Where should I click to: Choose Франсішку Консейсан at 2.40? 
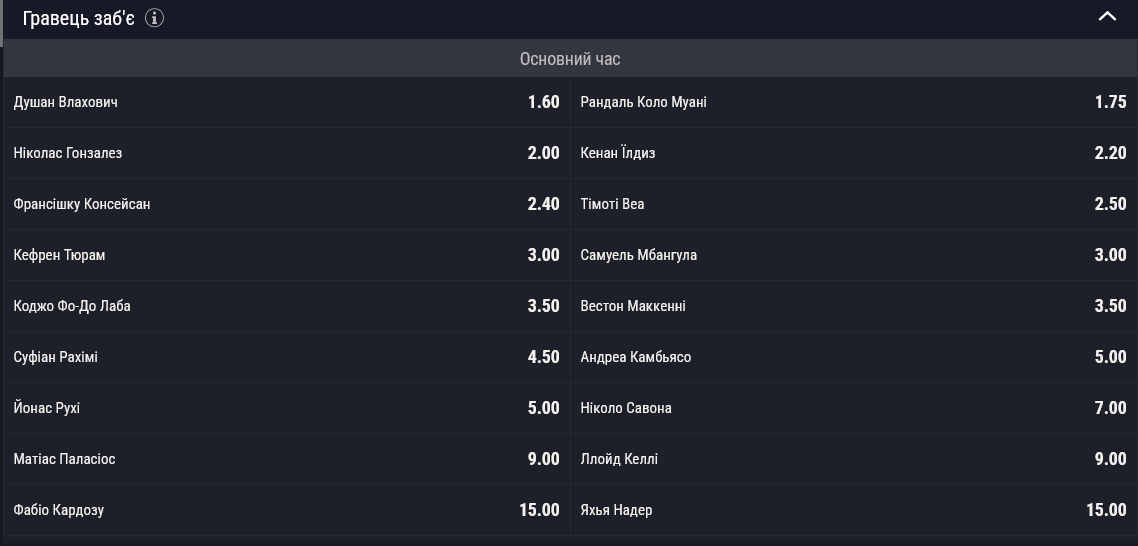pyautogui.click(x=287, y=204)
